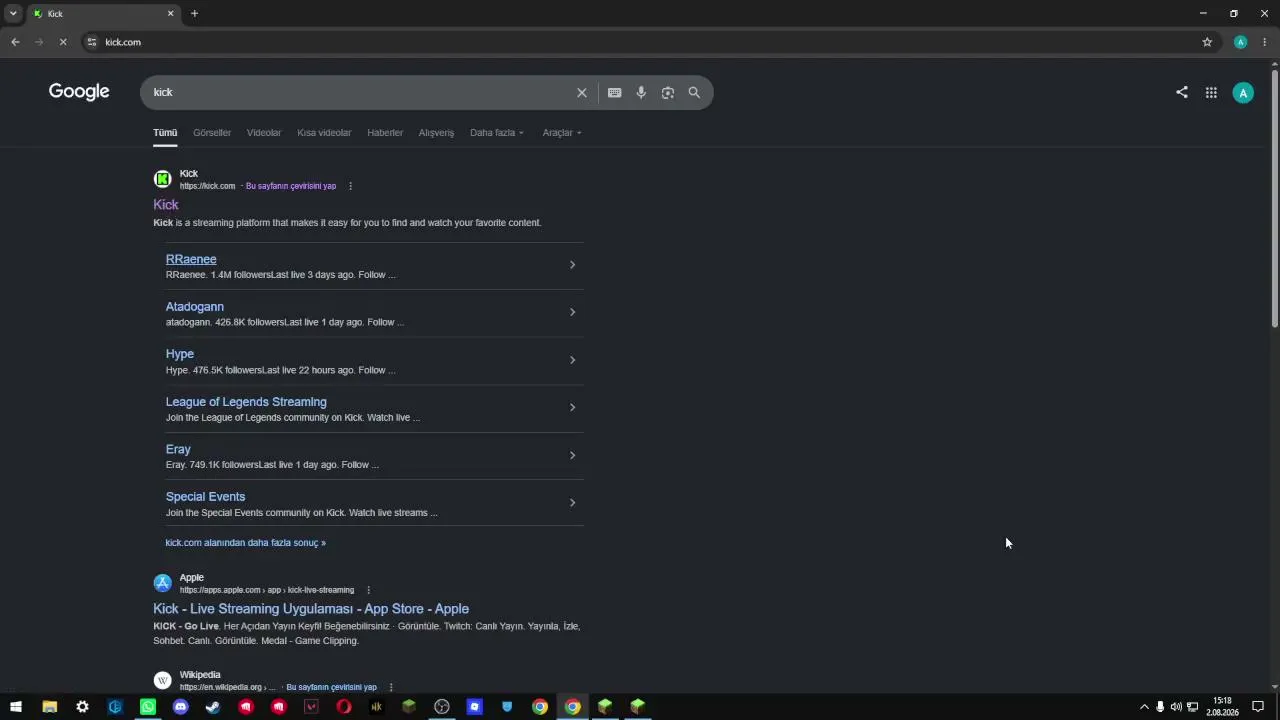Open the on-screen keyboard input tool
1280x720 pixels.
click(x=615, y=93)
